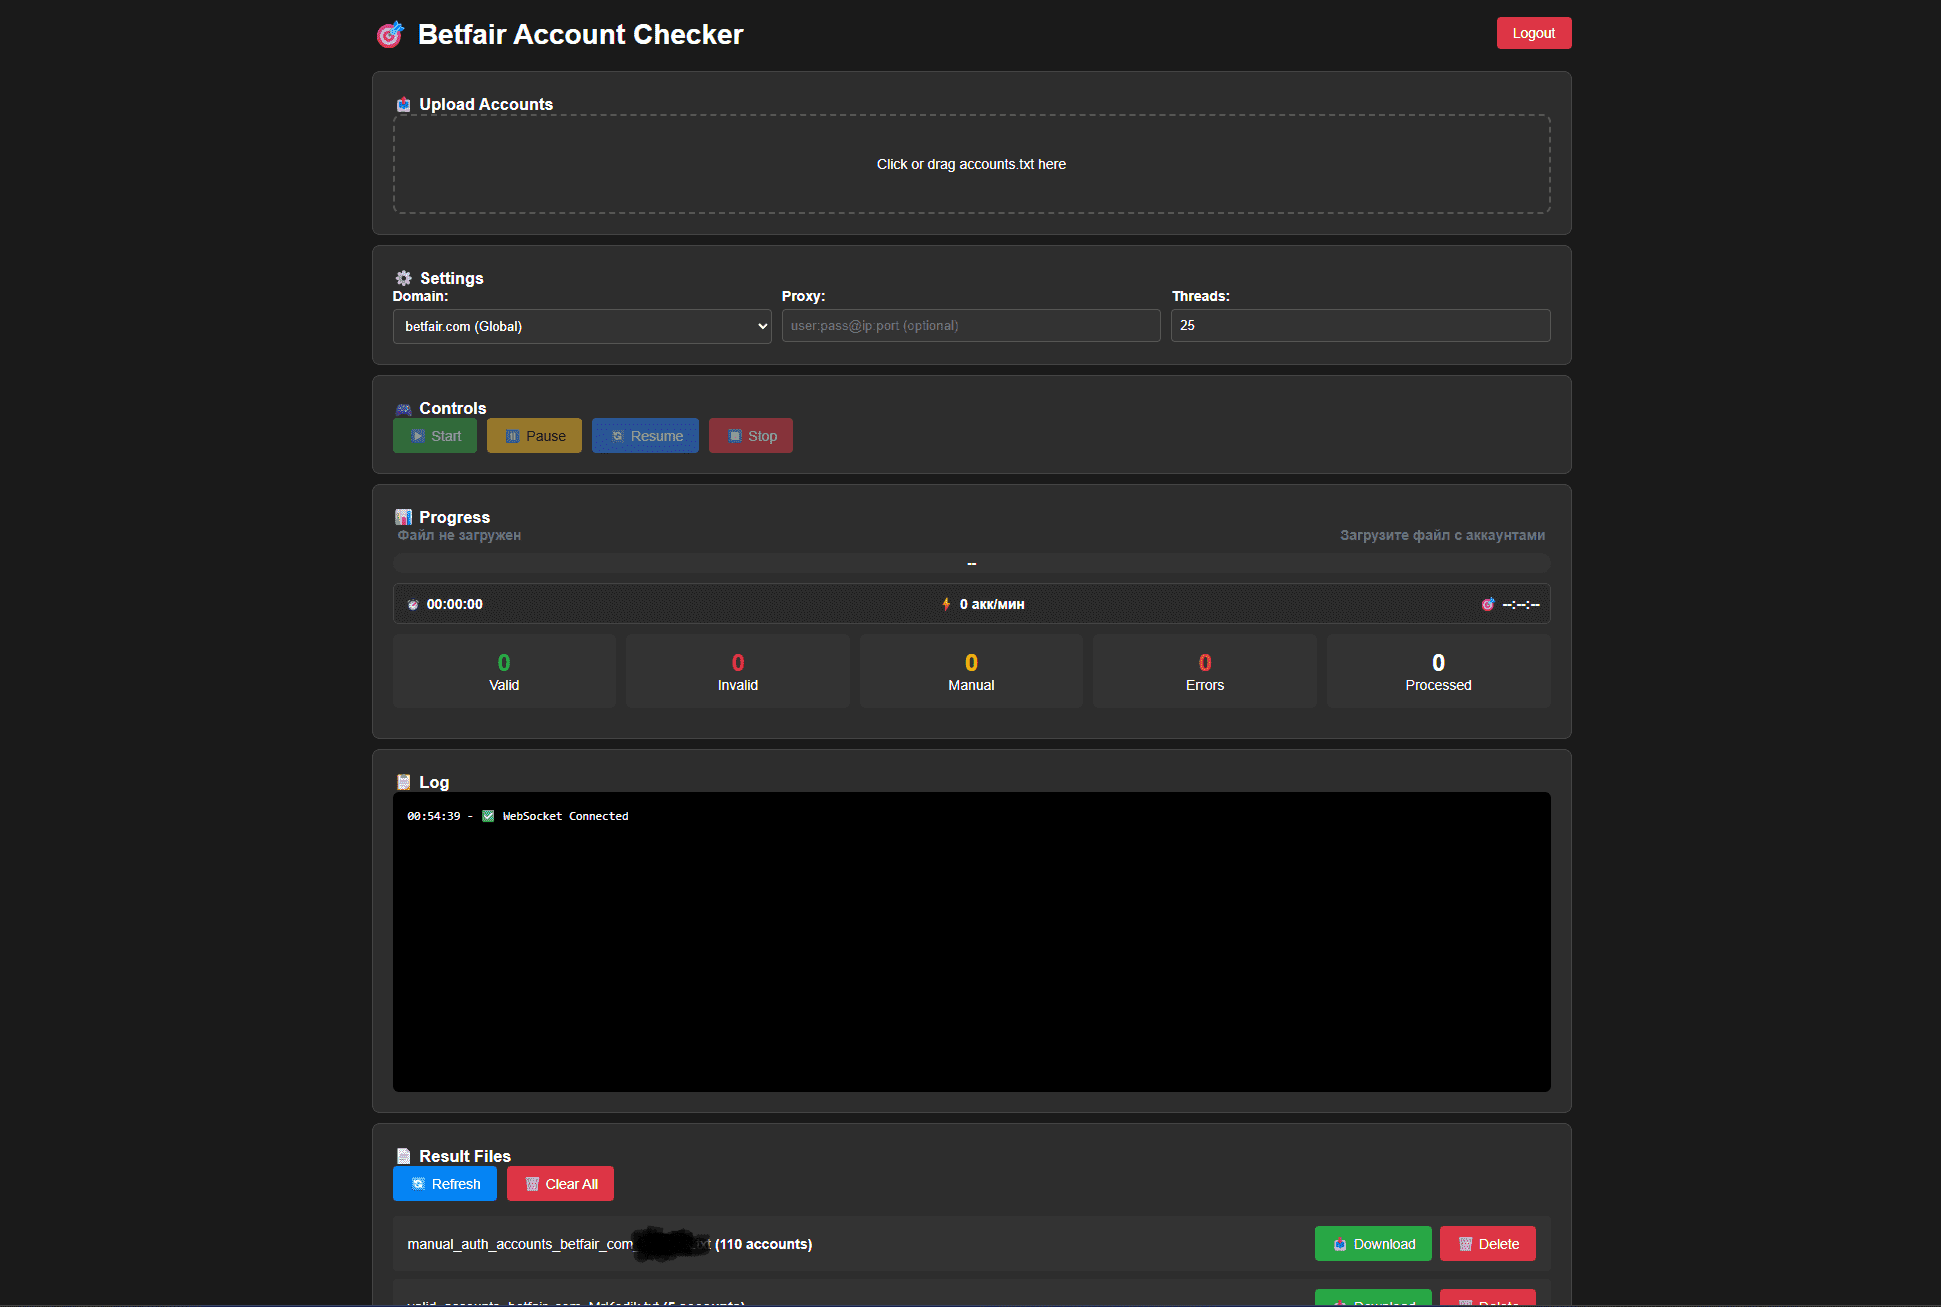Start checking with the green Start button
The width and height of the screenshot is (1941, 1307).
point(435,436)
